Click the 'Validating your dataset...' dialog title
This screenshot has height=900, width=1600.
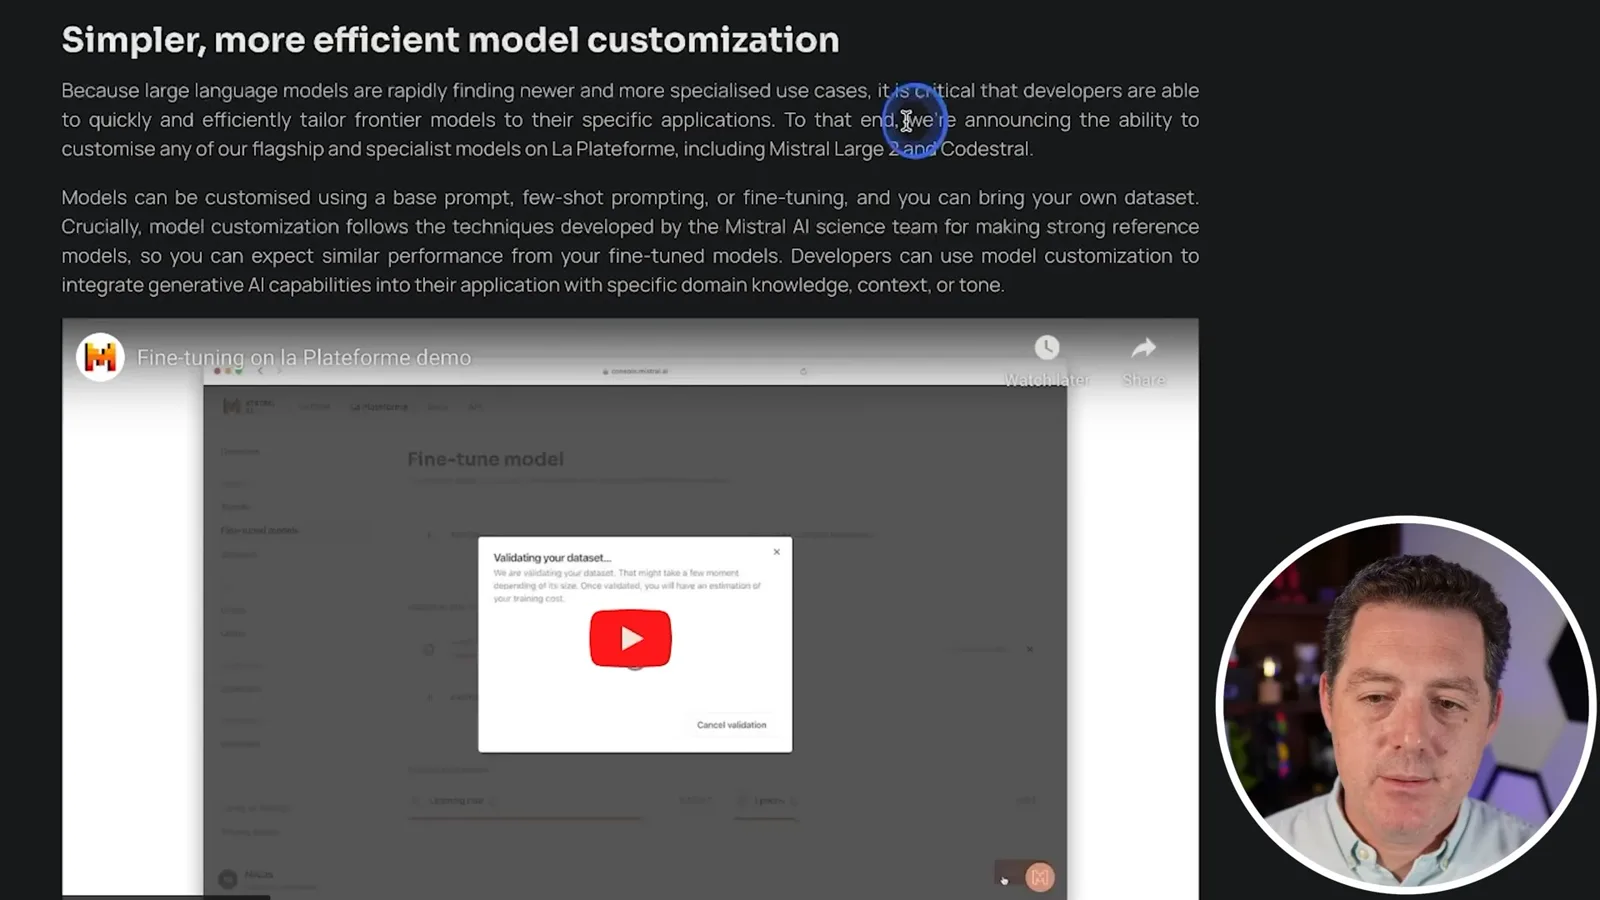[x=552, y=558]
